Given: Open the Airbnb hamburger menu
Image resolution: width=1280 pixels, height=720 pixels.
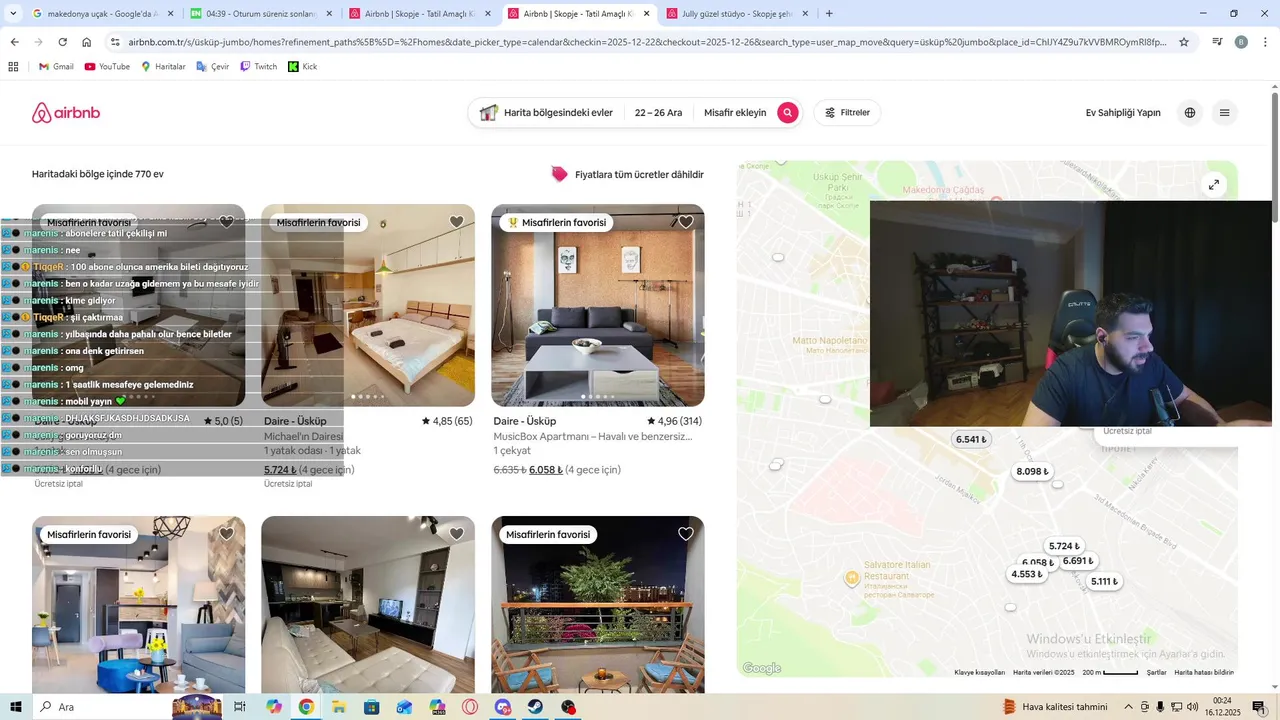Looking at the screenshot, I should [x=1224, y=113].
